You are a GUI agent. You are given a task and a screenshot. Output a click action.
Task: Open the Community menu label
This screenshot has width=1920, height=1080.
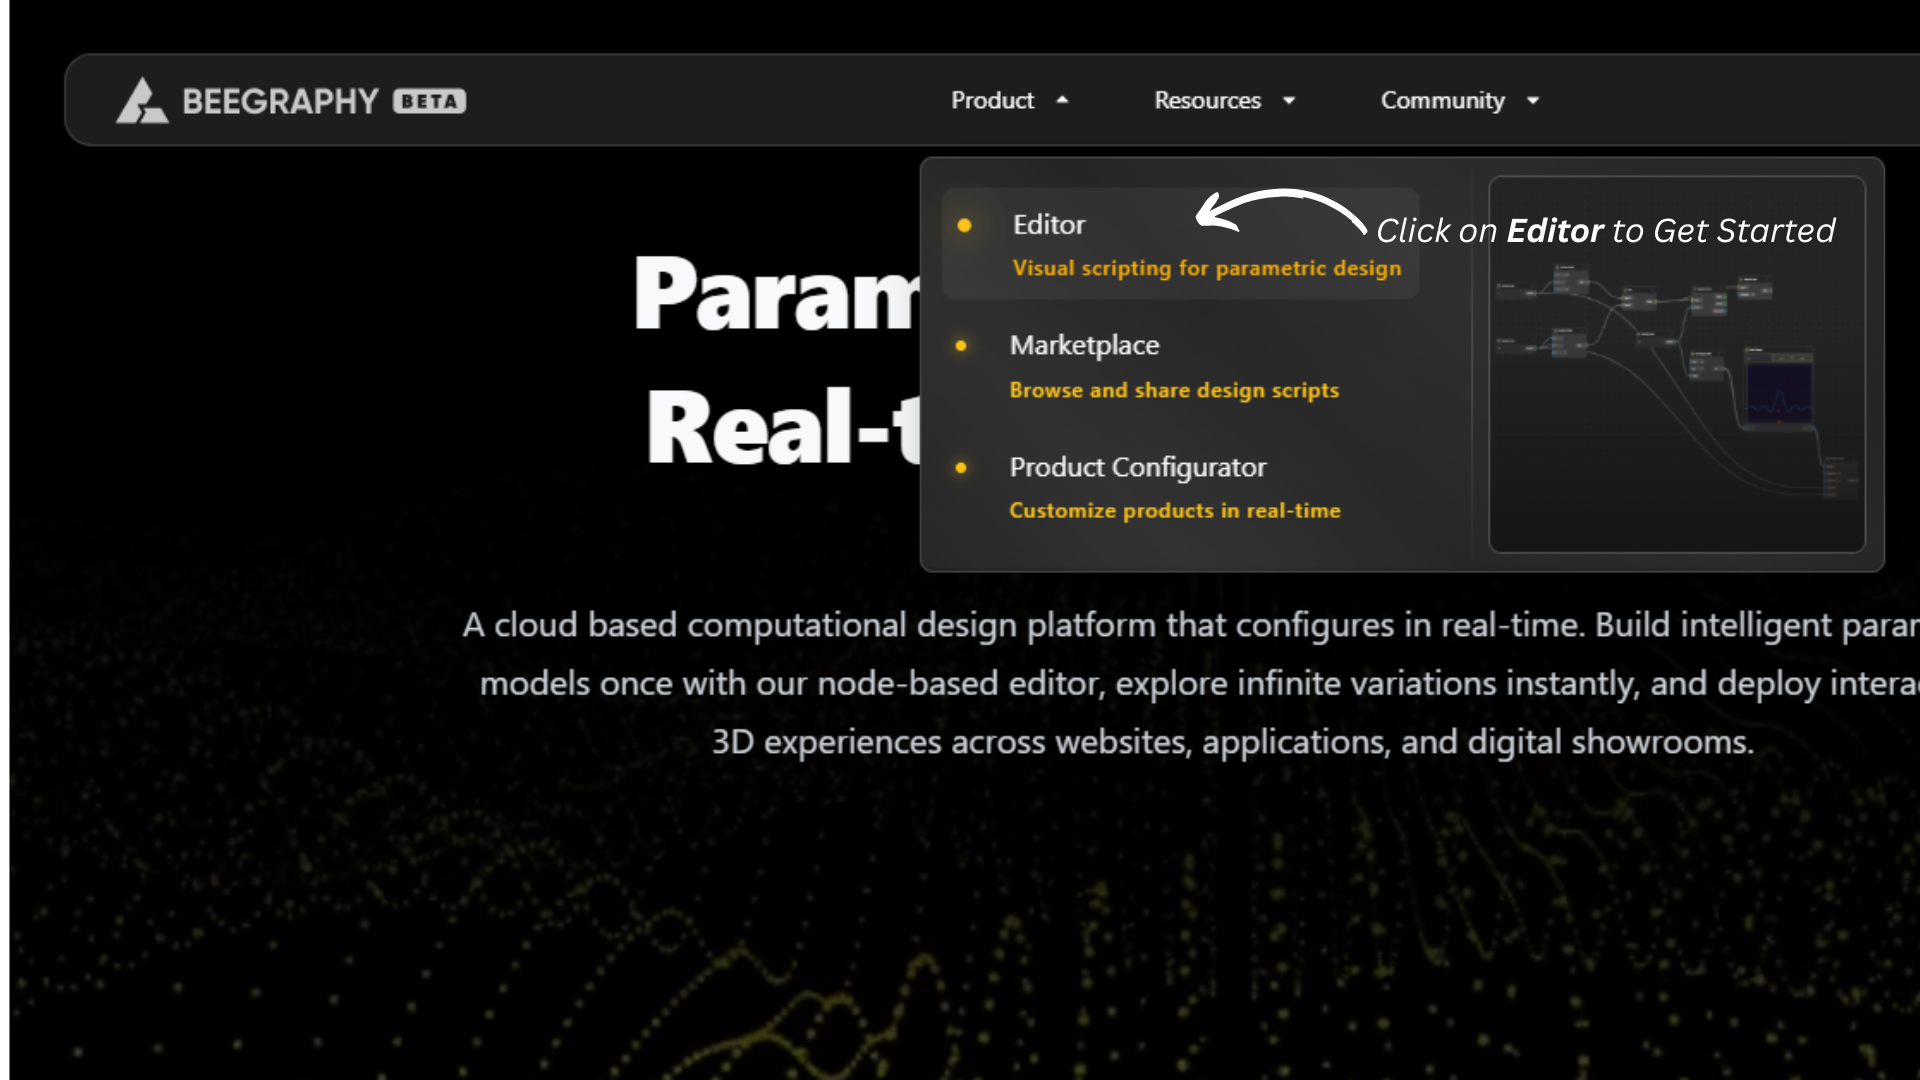point(1442,101)
